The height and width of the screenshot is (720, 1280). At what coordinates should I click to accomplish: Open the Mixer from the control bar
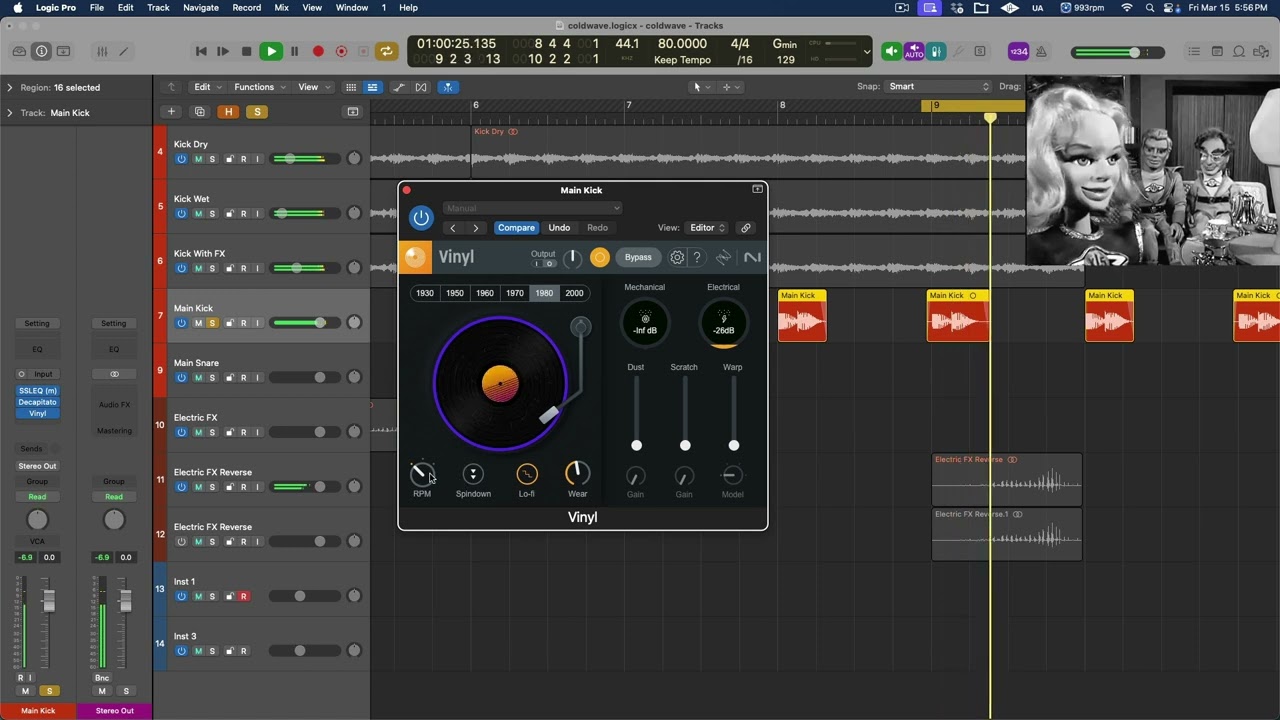click(101, 51)
